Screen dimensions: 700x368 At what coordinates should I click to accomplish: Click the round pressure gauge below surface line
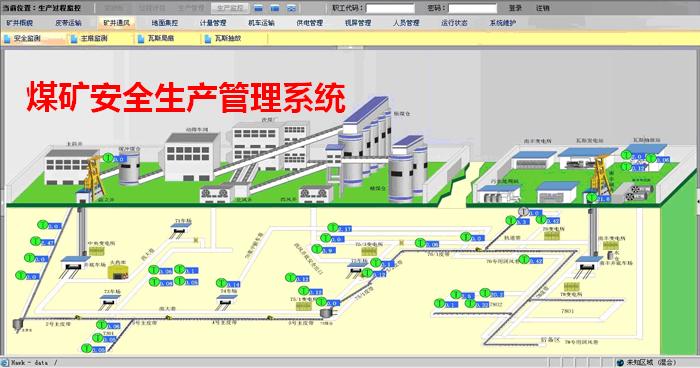coord(523,211)
